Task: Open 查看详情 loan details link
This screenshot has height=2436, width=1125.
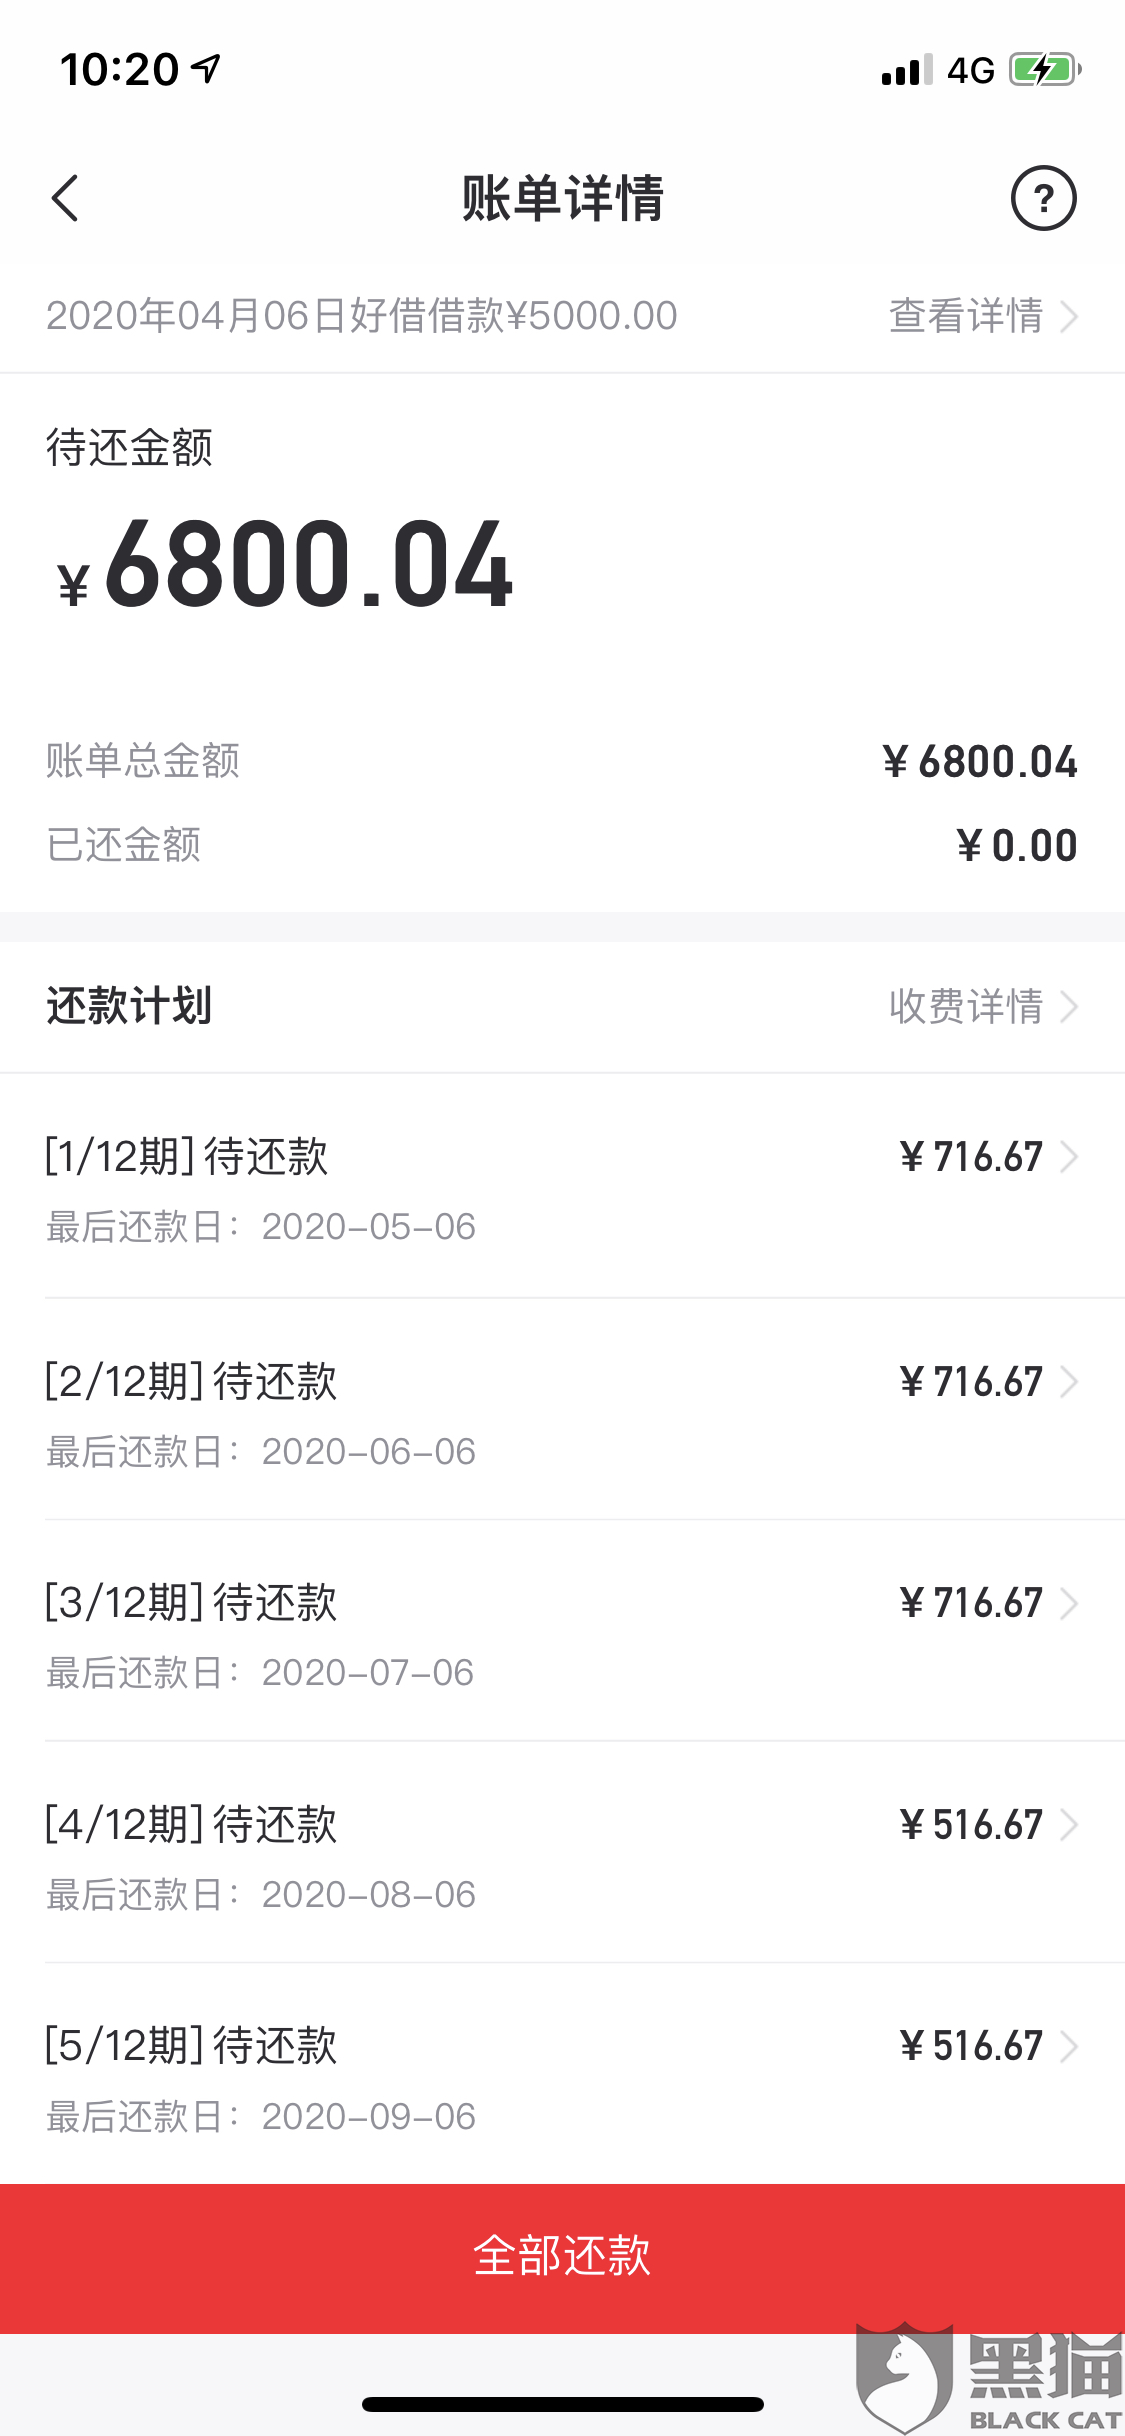Action: [x=982, y=316]
